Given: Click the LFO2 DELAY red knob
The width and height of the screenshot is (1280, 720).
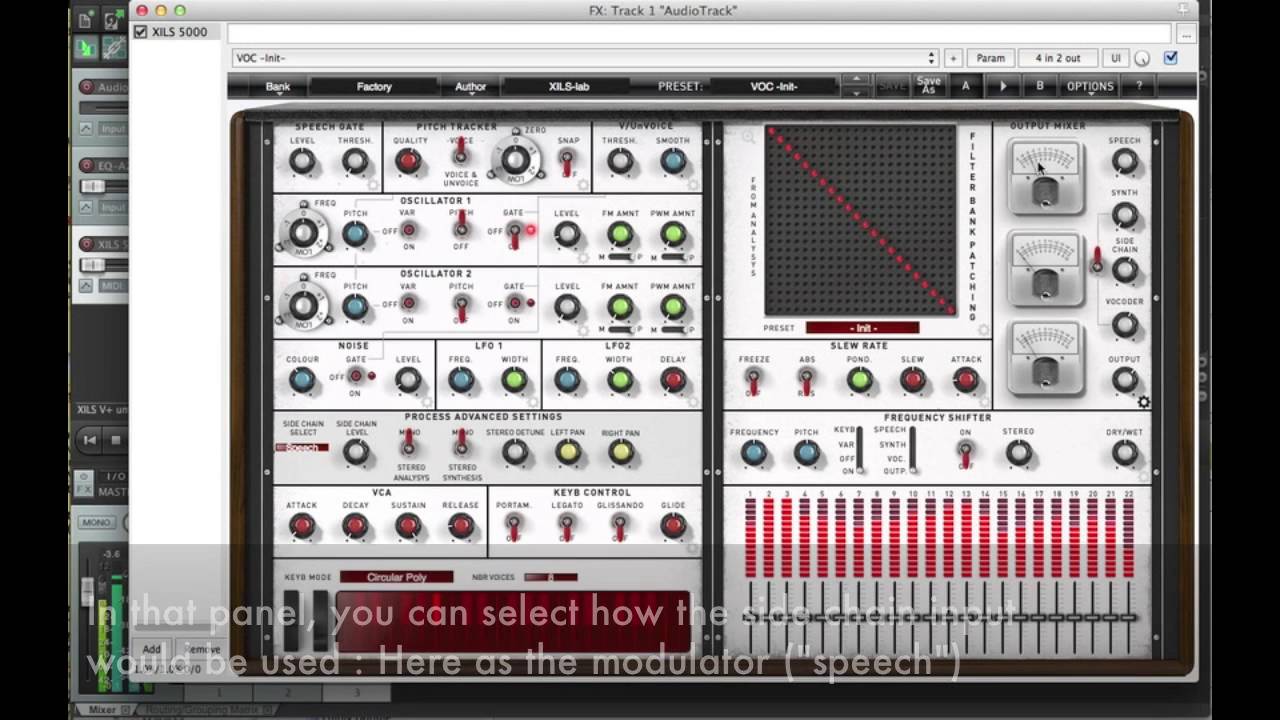Looking at the screenshot, I should [673, 380].
